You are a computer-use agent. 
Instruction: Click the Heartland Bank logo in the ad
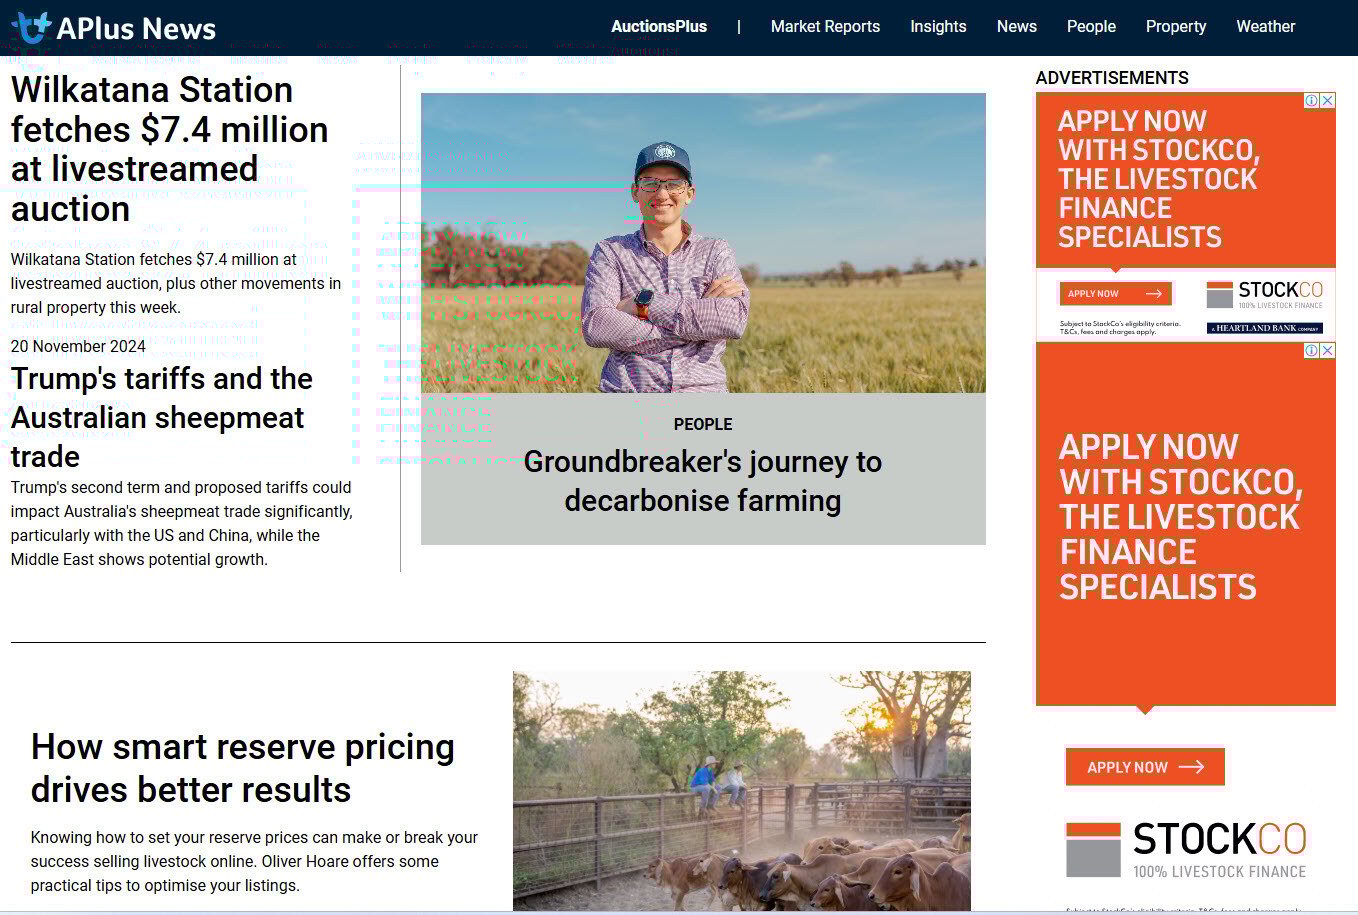[1264, 328]
